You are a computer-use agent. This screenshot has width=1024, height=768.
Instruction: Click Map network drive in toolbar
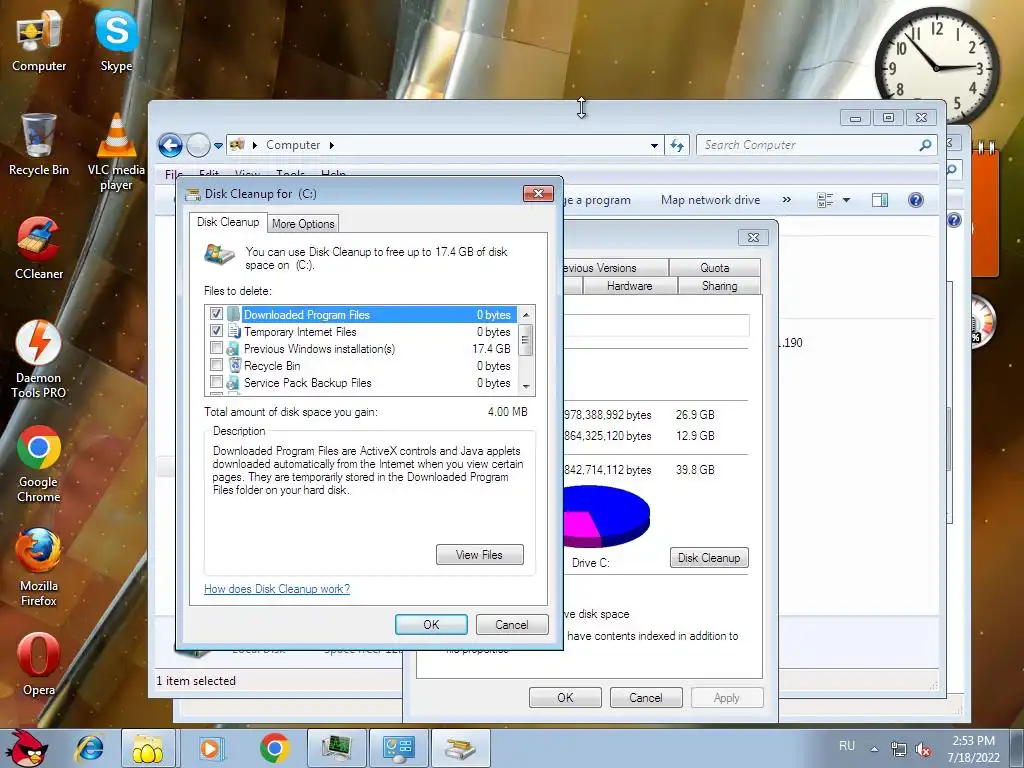[711, 200]
